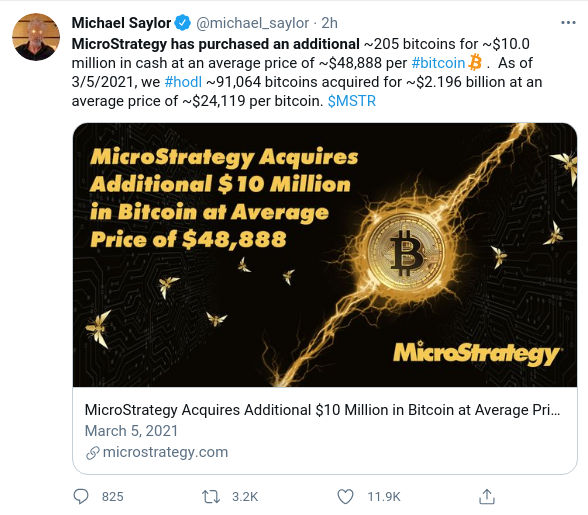
Task: Click the link card headline text
Action: pos(322,410)
